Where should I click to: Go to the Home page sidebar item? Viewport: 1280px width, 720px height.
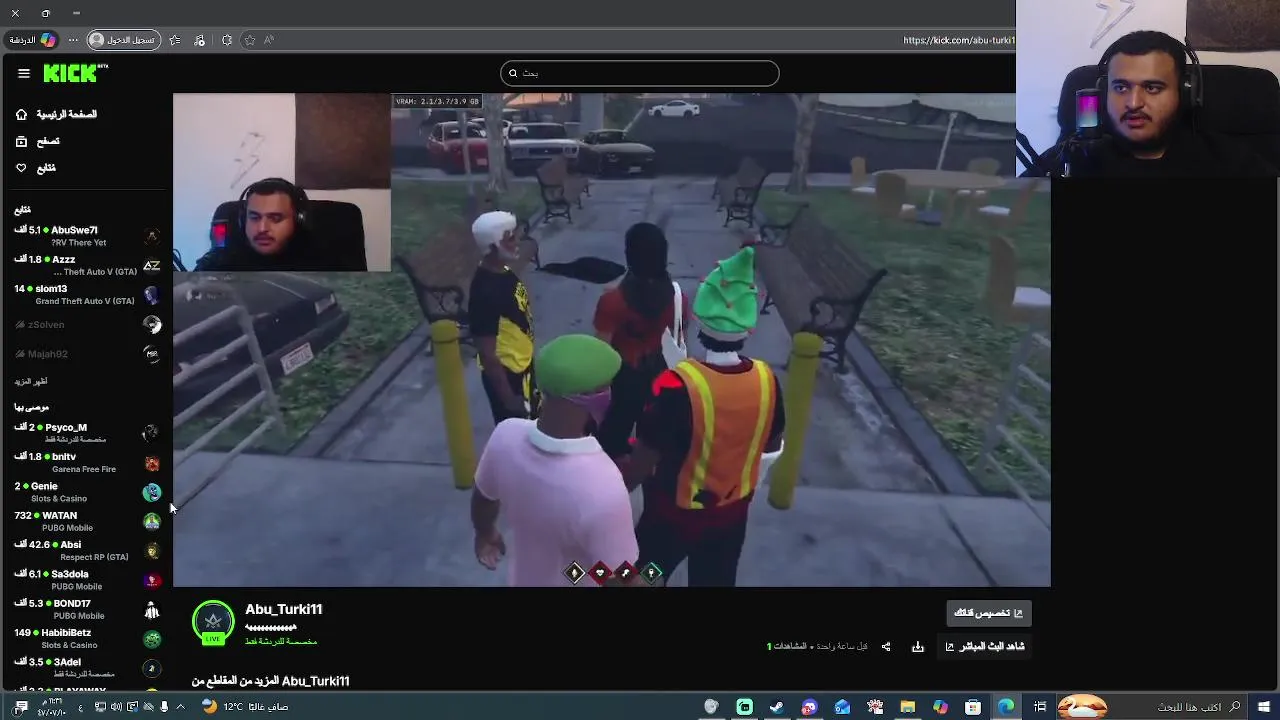(x=56, y=114)
